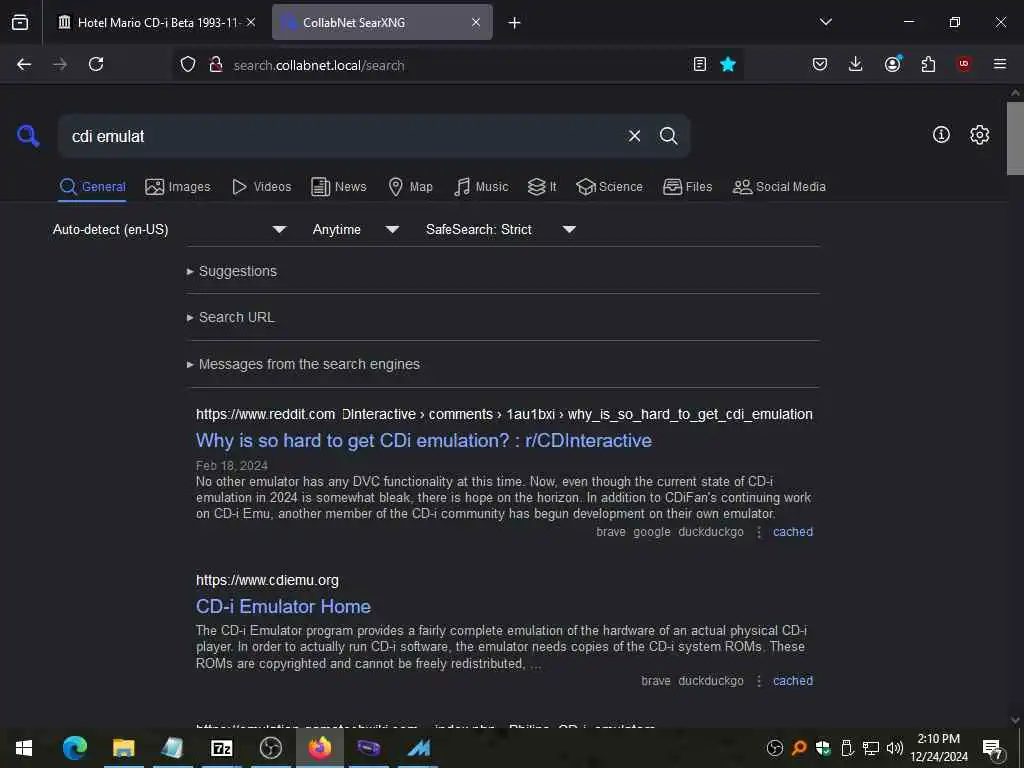Open OBS Studio from the taskbar

tap(270, 748)
